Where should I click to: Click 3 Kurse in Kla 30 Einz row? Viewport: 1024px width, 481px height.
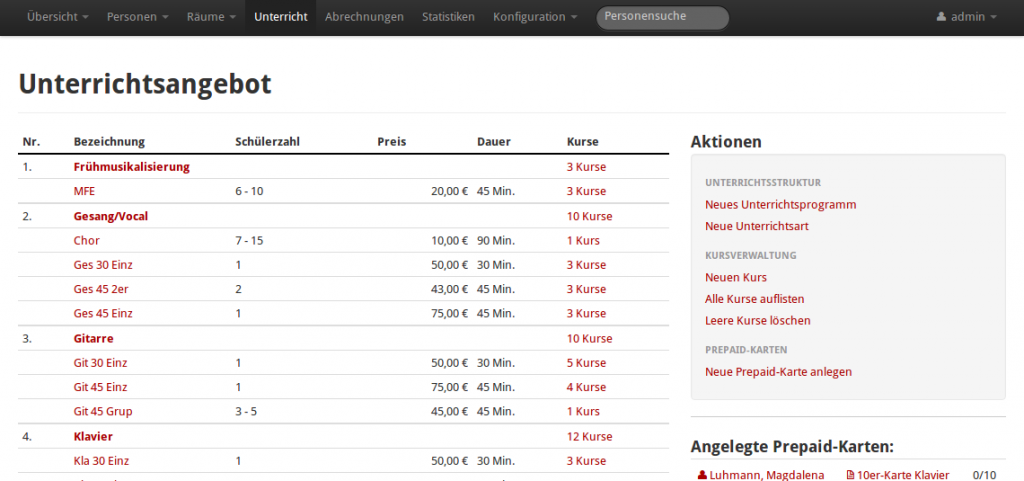586,461
